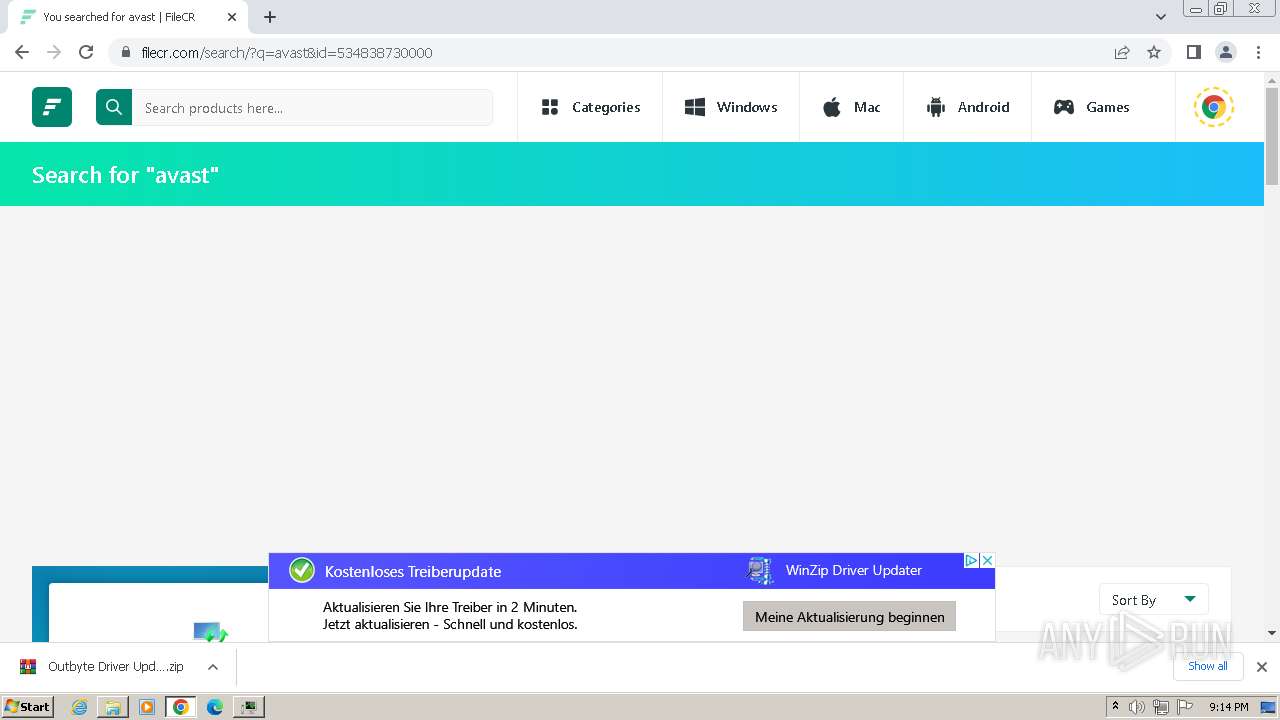Open the FileCR logo home link
The width and height of the screenshot is (1280, 720).
[x=52, y=107]
